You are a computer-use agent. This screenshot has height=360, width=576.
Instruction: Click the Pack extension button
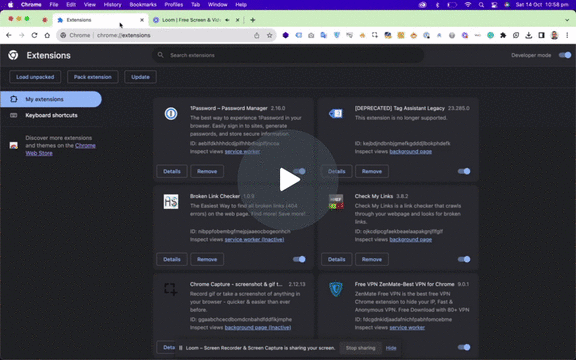(x=93, y=77)
